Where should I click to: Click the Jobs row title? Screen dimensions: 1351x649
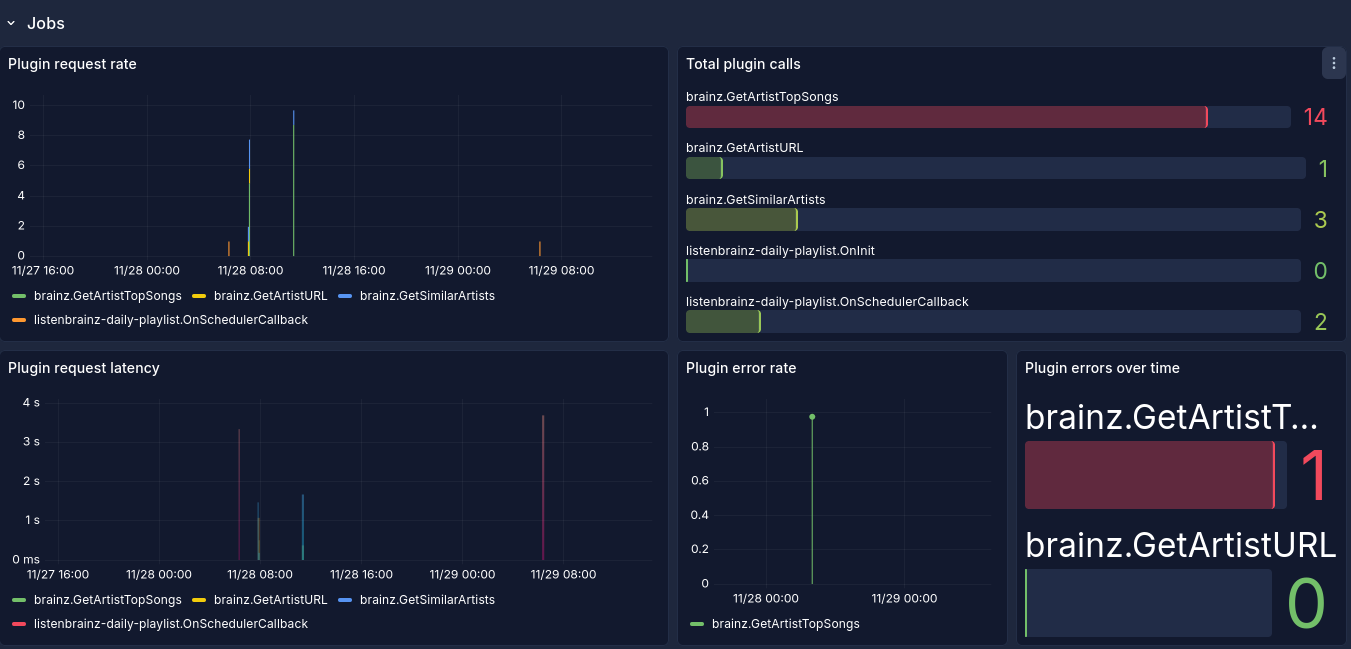pyautogui.click(x=46, y=23)
